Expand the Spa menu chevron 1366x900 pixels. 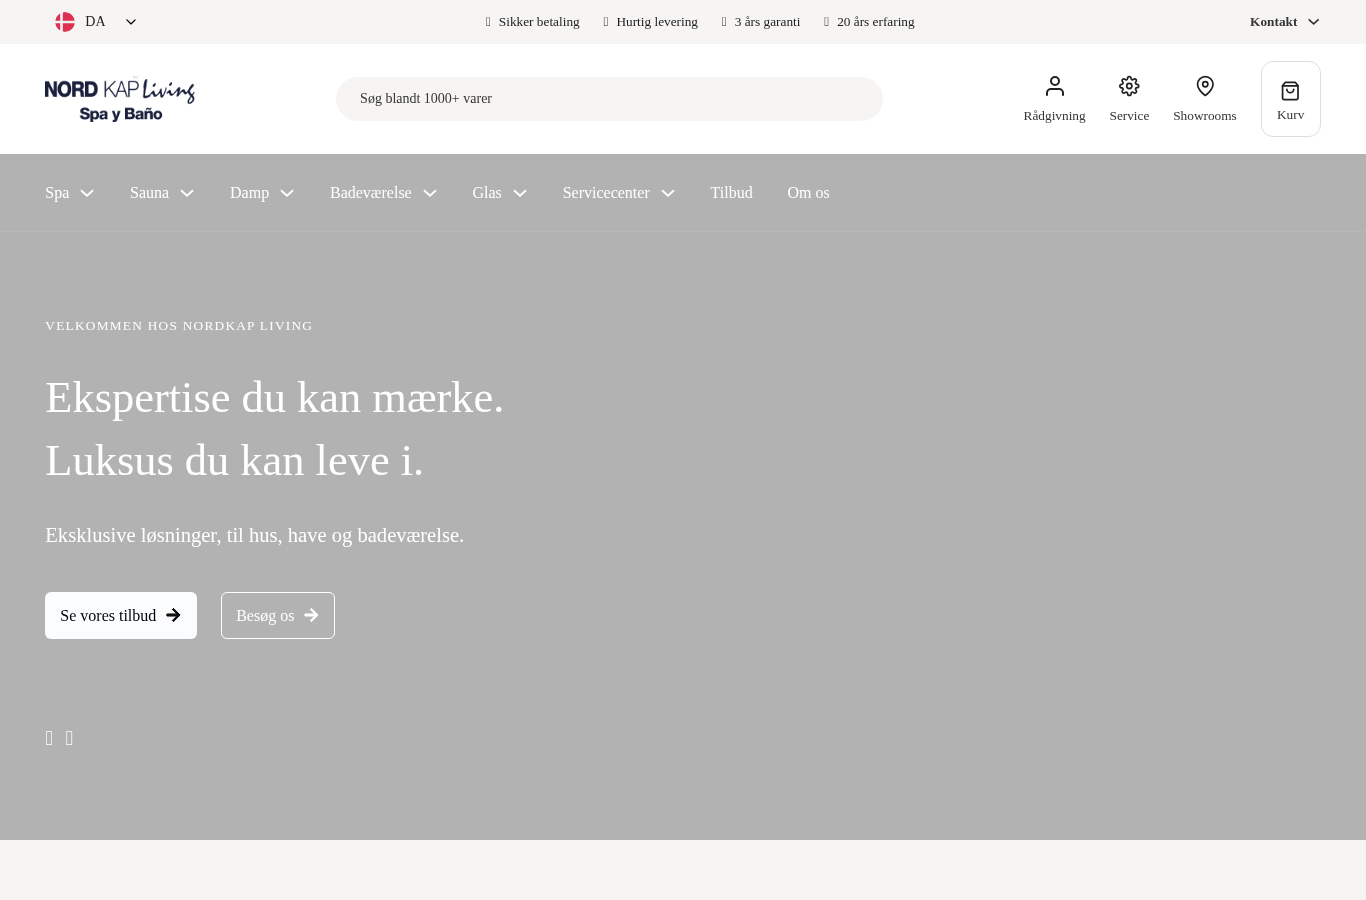tap(87, 193)
